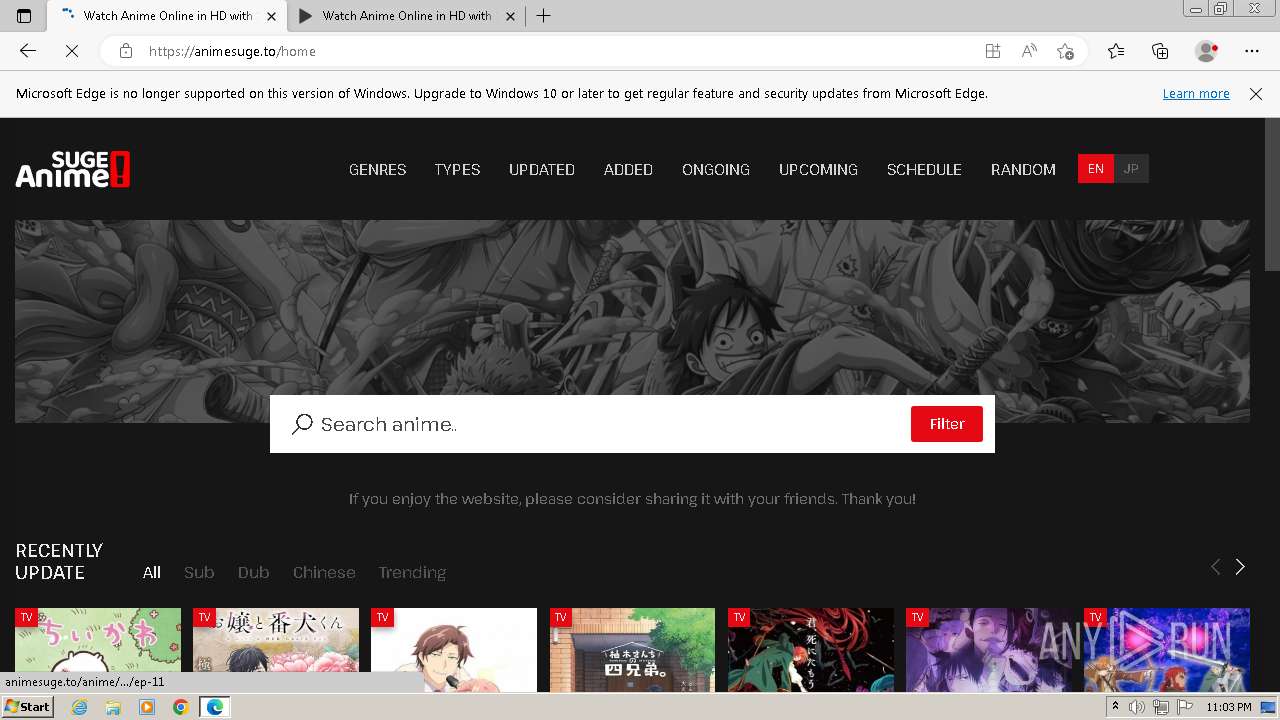Select the Dub tab

click(x=253, y=573)
